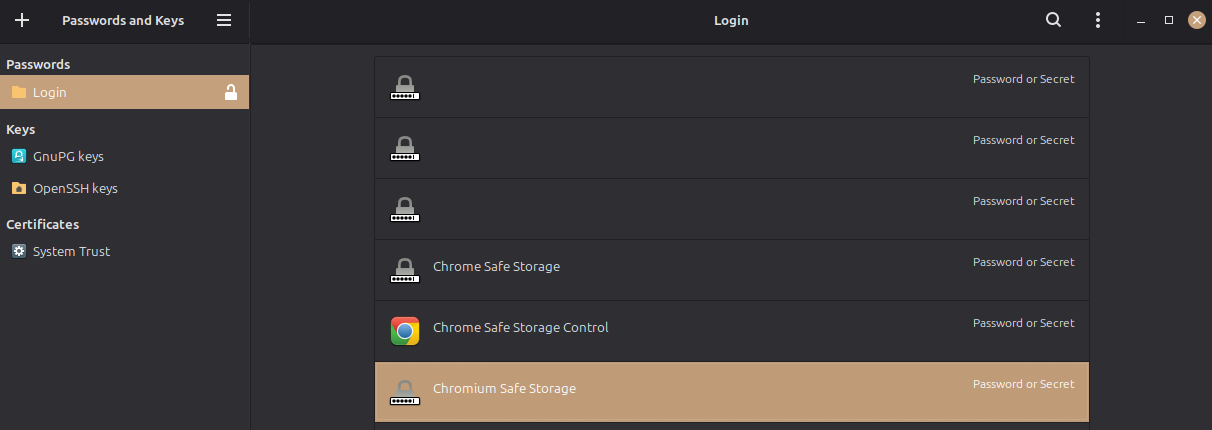Select the Login keyring in sidebar
The height and width of the screenshot is (430, 1212).
[x=125, y=92]
